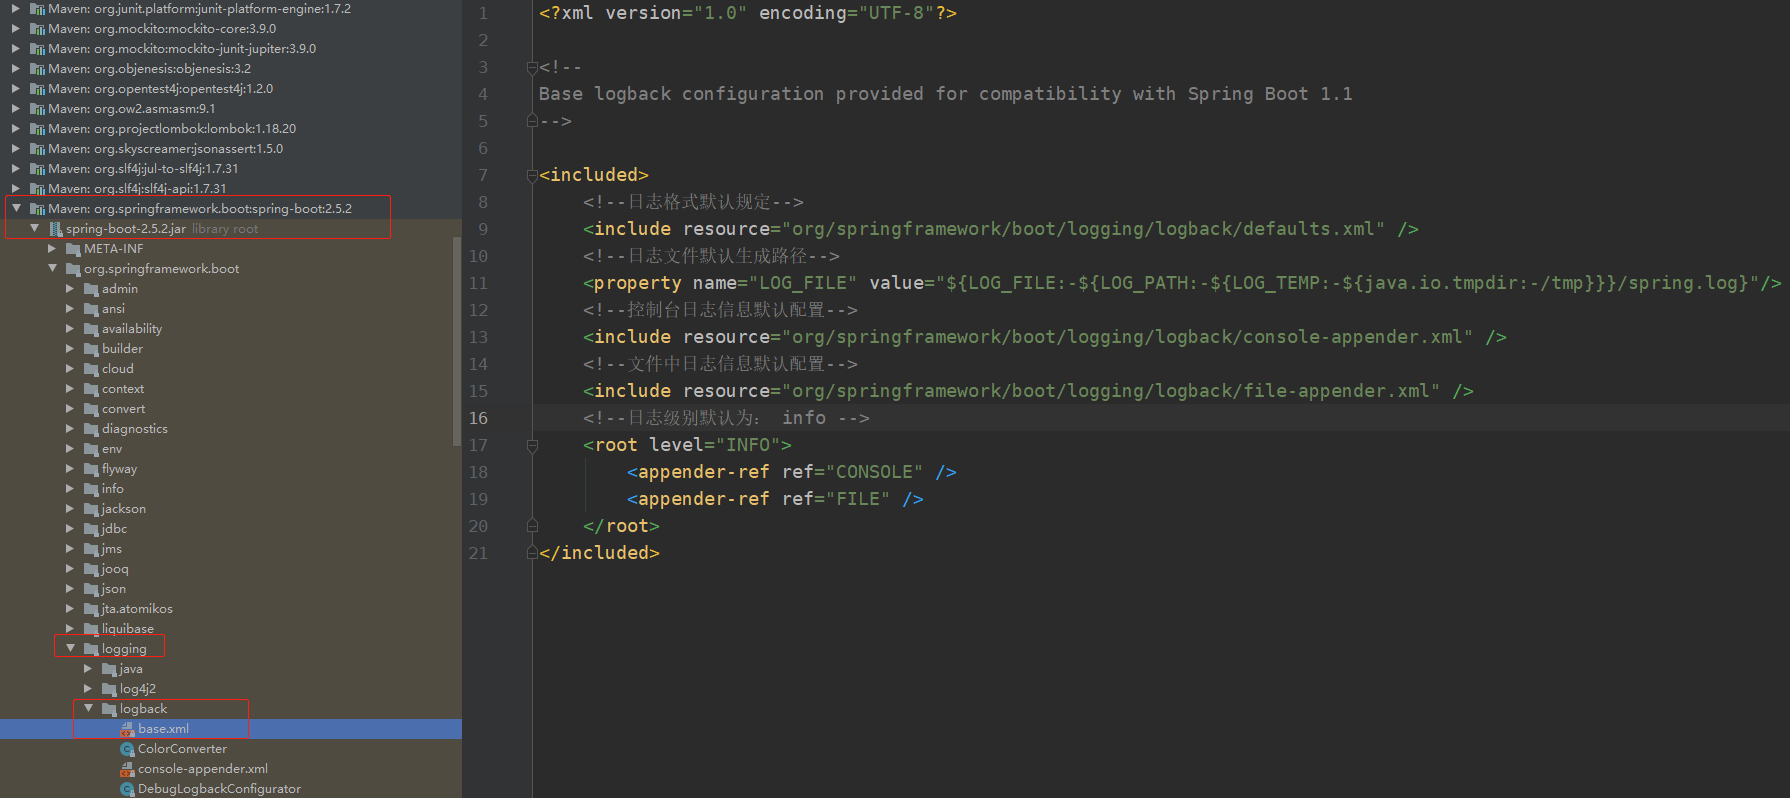Click the fold end marker at line 21

532,553
